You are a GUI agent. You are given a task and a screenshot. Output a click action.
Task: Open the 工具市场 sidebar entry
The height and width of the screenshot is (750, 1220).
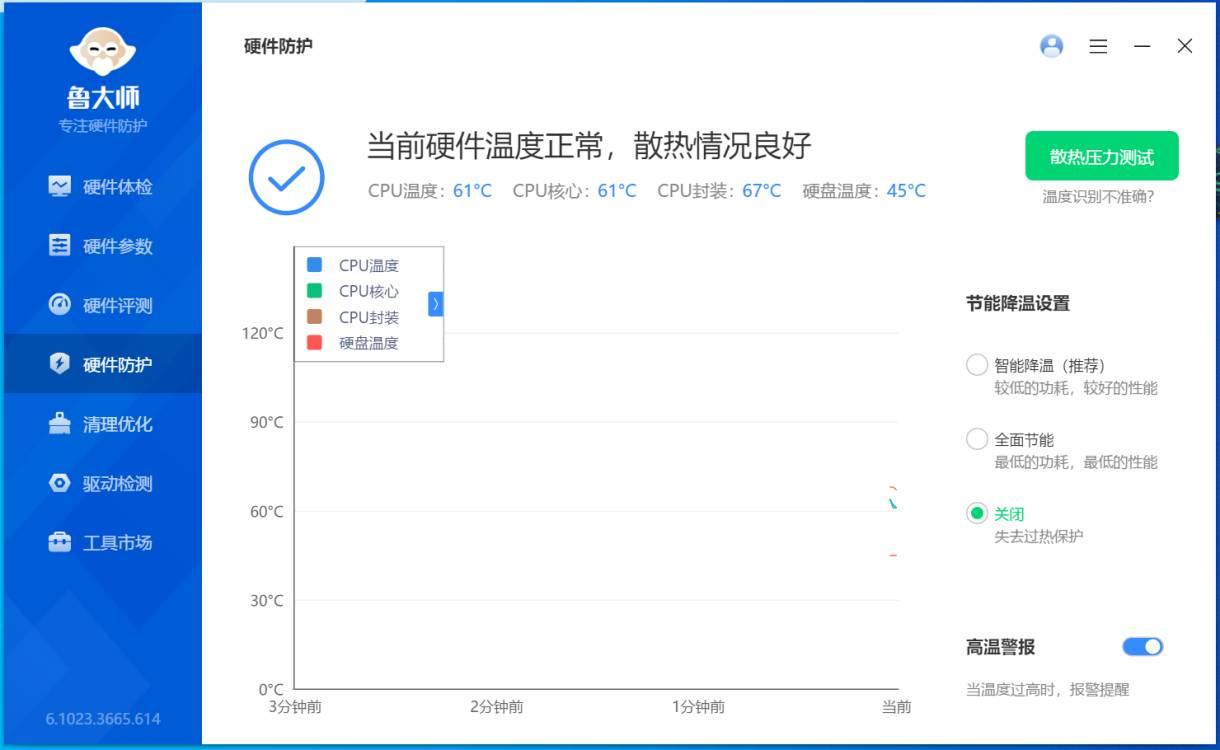pyautogui.click(x=115, y=543)
